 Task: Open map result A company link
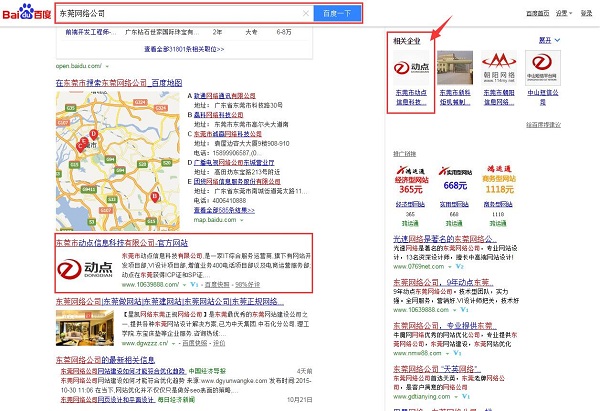[x=225, y=96]
